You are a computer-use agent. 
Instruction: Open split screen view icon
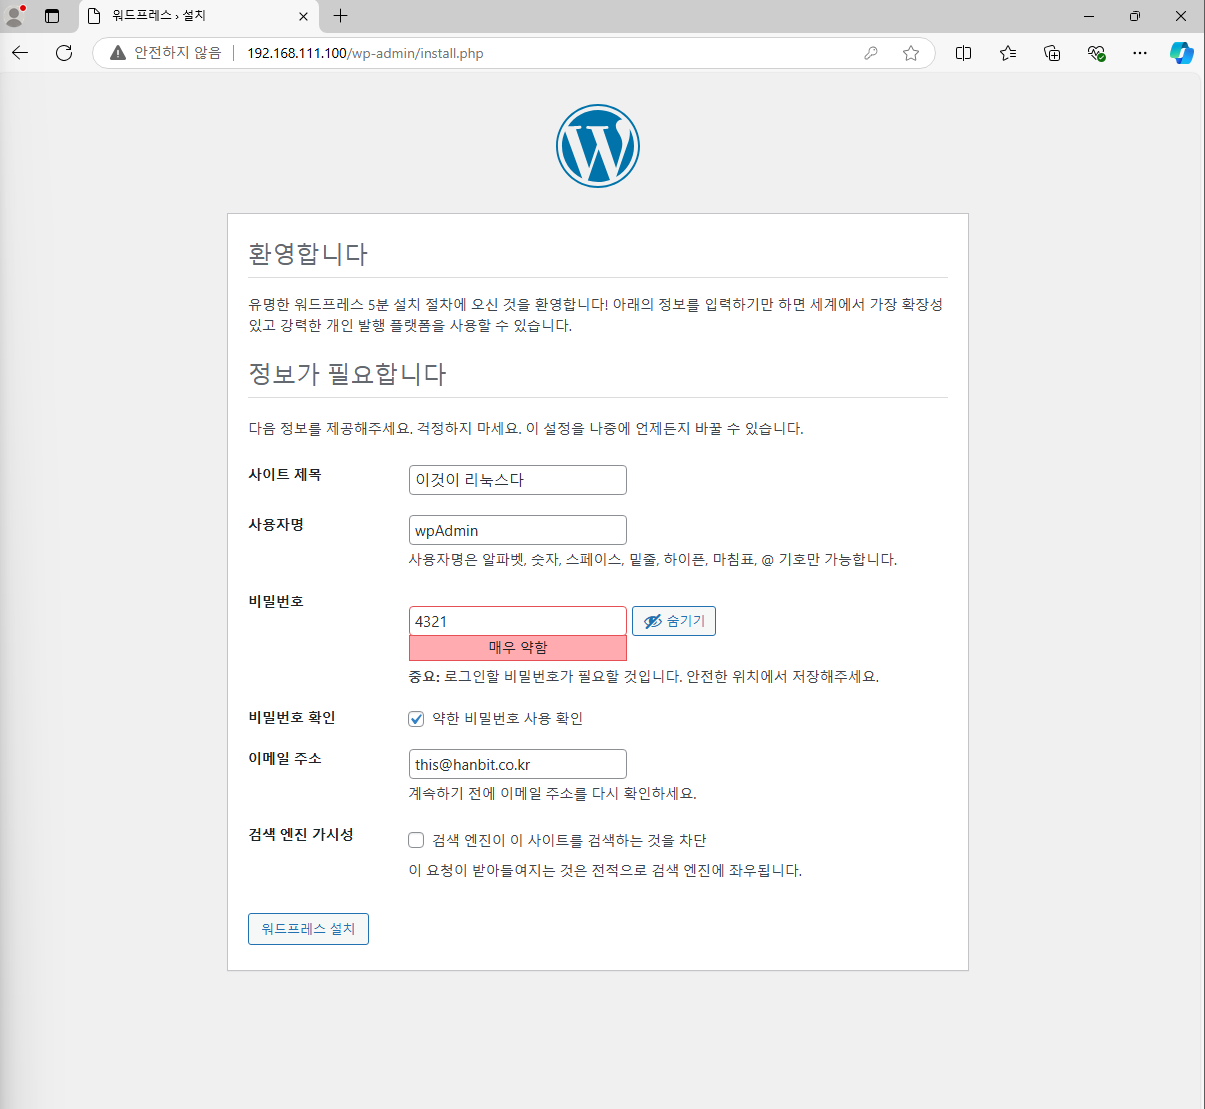(964, 53)
